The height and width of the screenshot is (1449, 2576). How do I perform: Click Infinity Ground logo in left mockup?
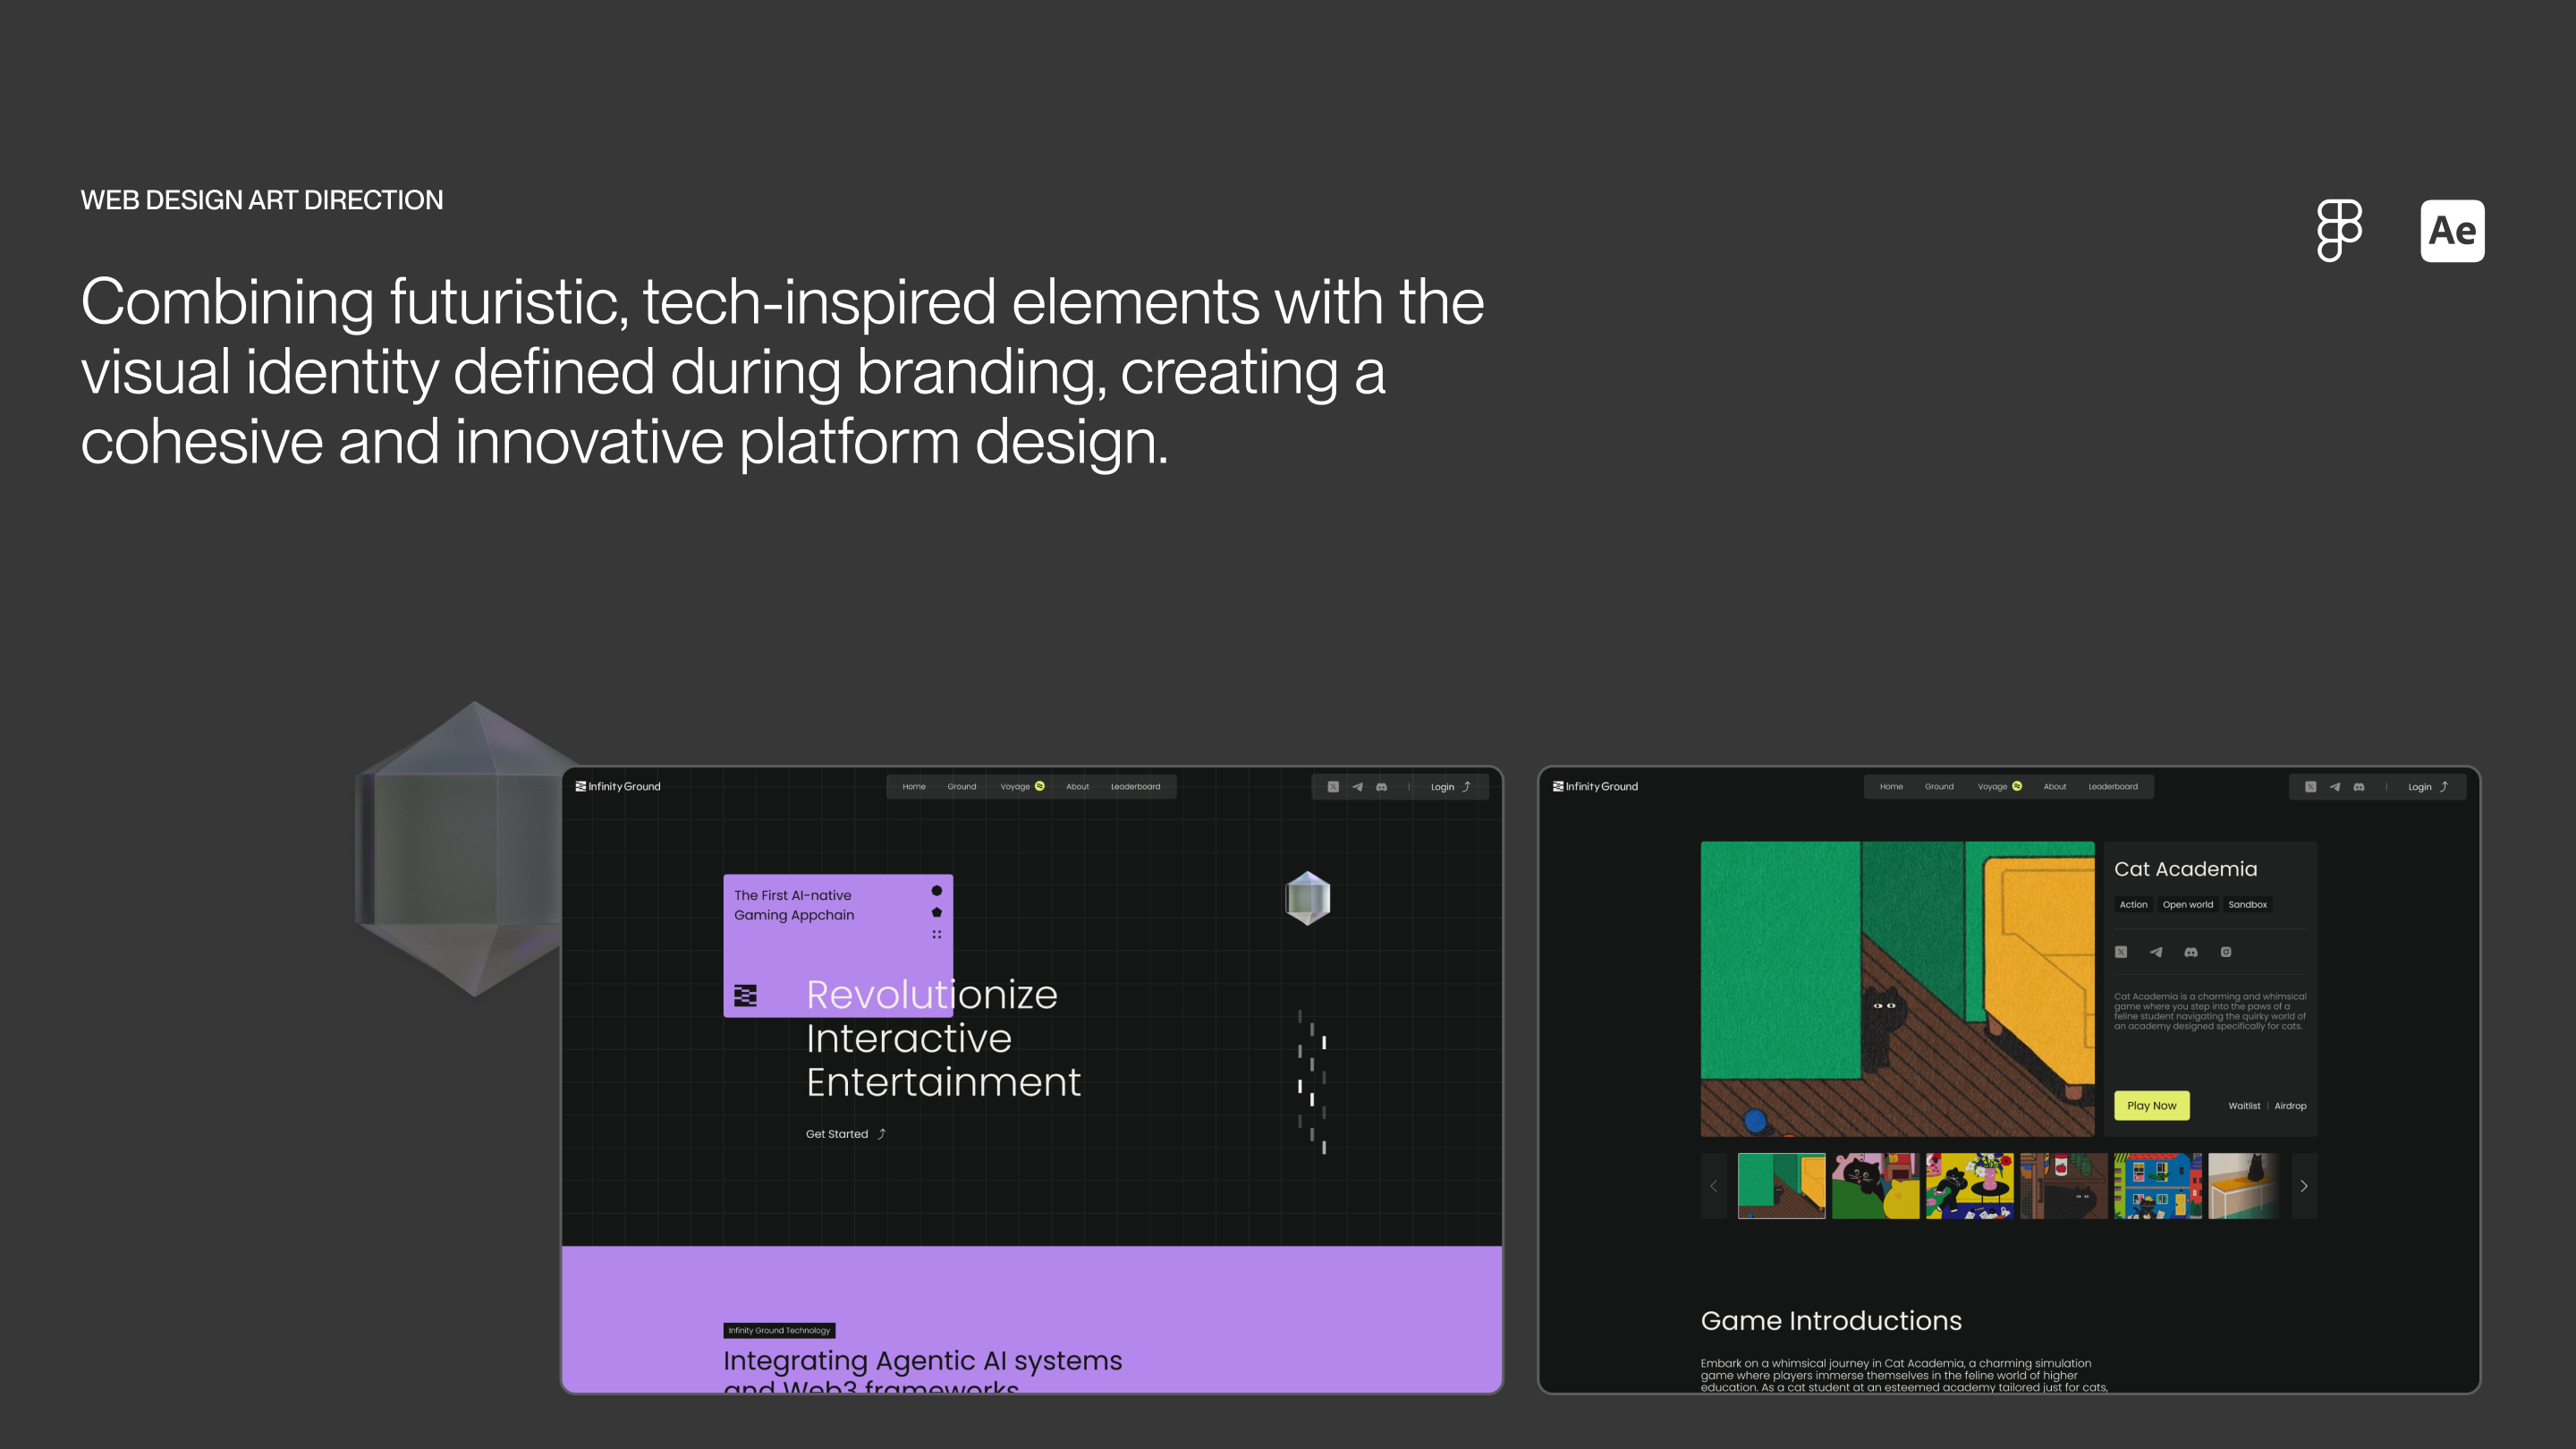pos(618,786)
